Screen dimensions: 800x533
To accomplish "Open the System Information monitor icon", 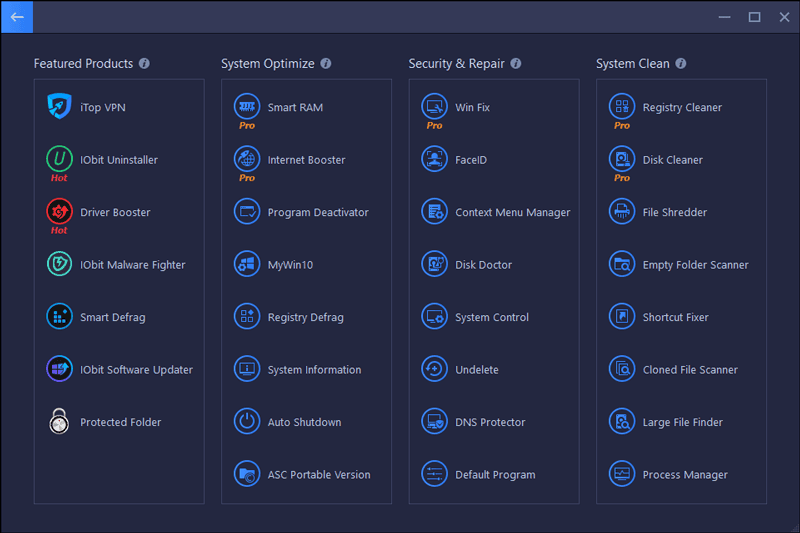I will point(247,369).
